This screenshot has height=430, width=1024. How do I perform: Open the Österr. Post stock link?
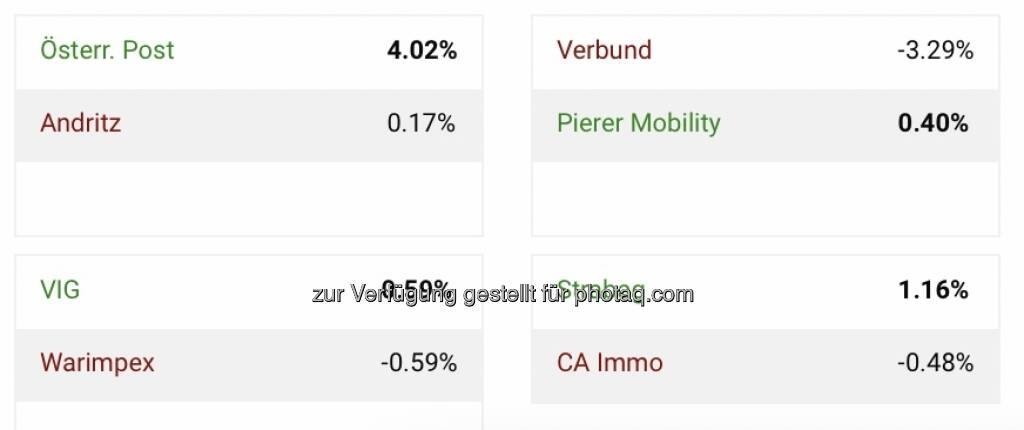107,50
